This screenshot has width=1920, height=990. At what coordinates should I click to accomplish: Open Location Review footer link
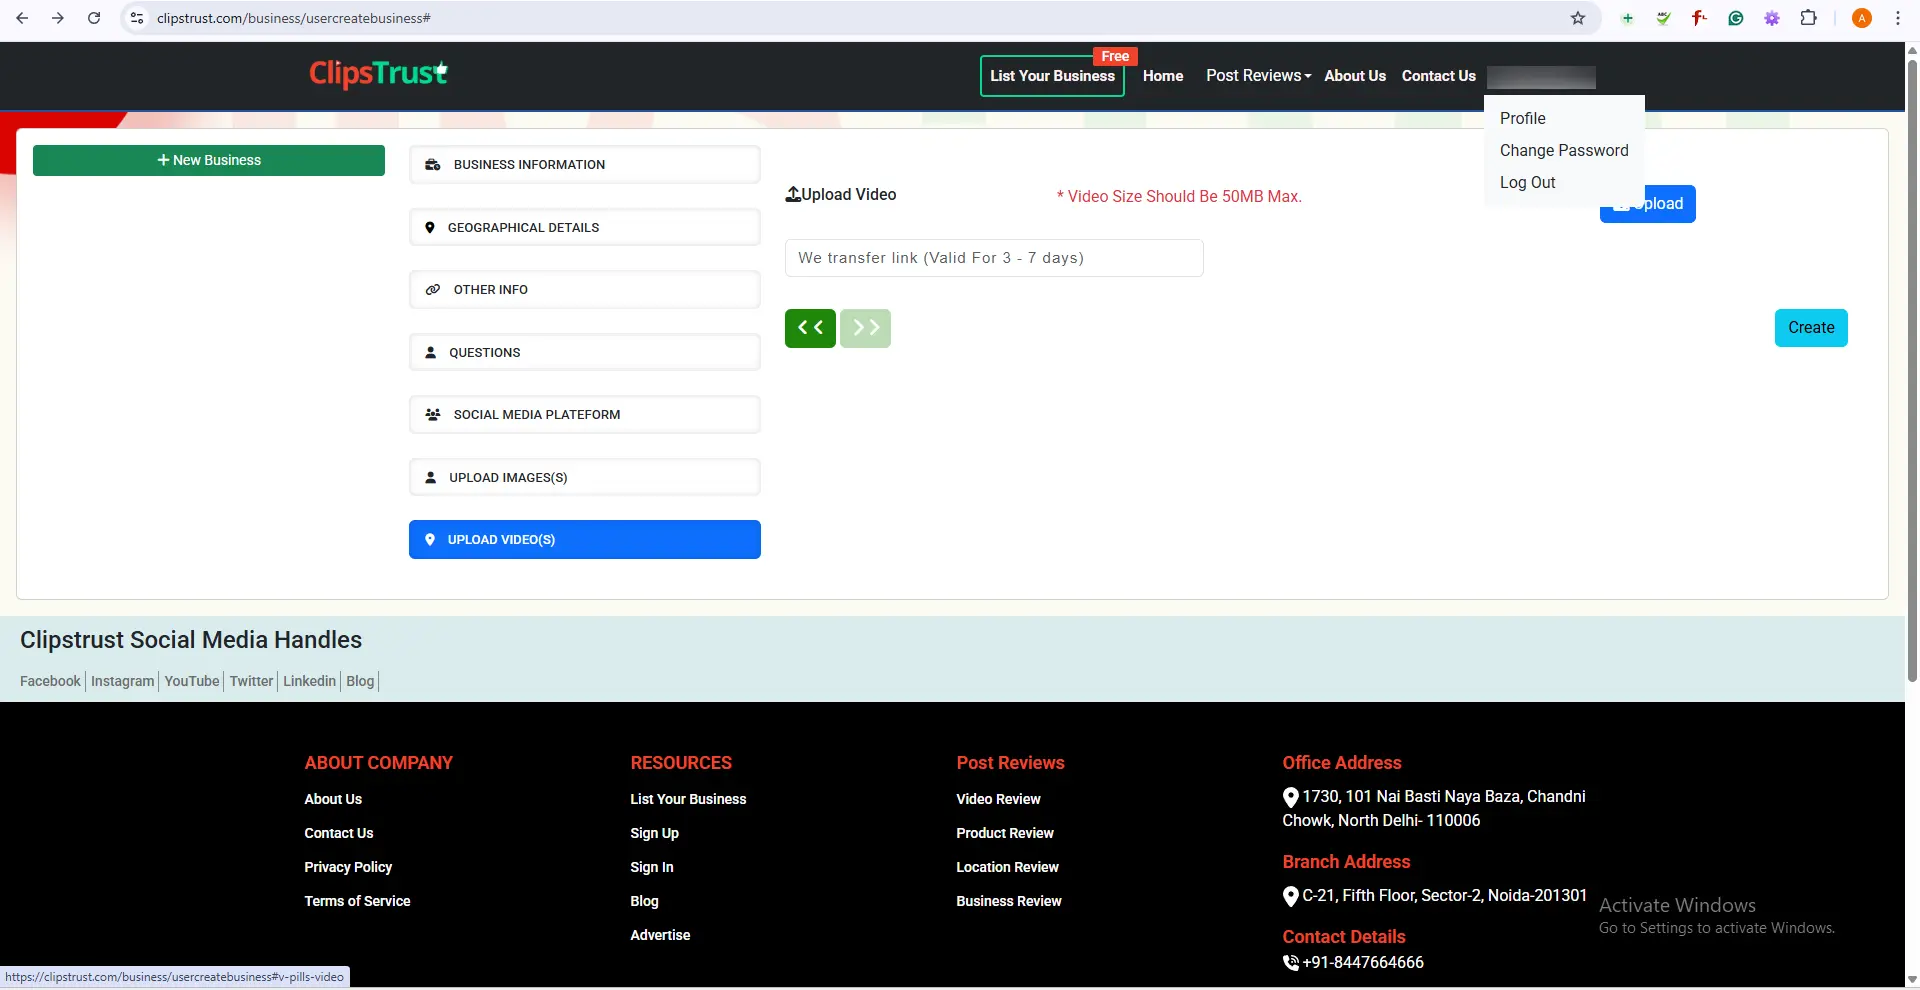point(1007,867)
